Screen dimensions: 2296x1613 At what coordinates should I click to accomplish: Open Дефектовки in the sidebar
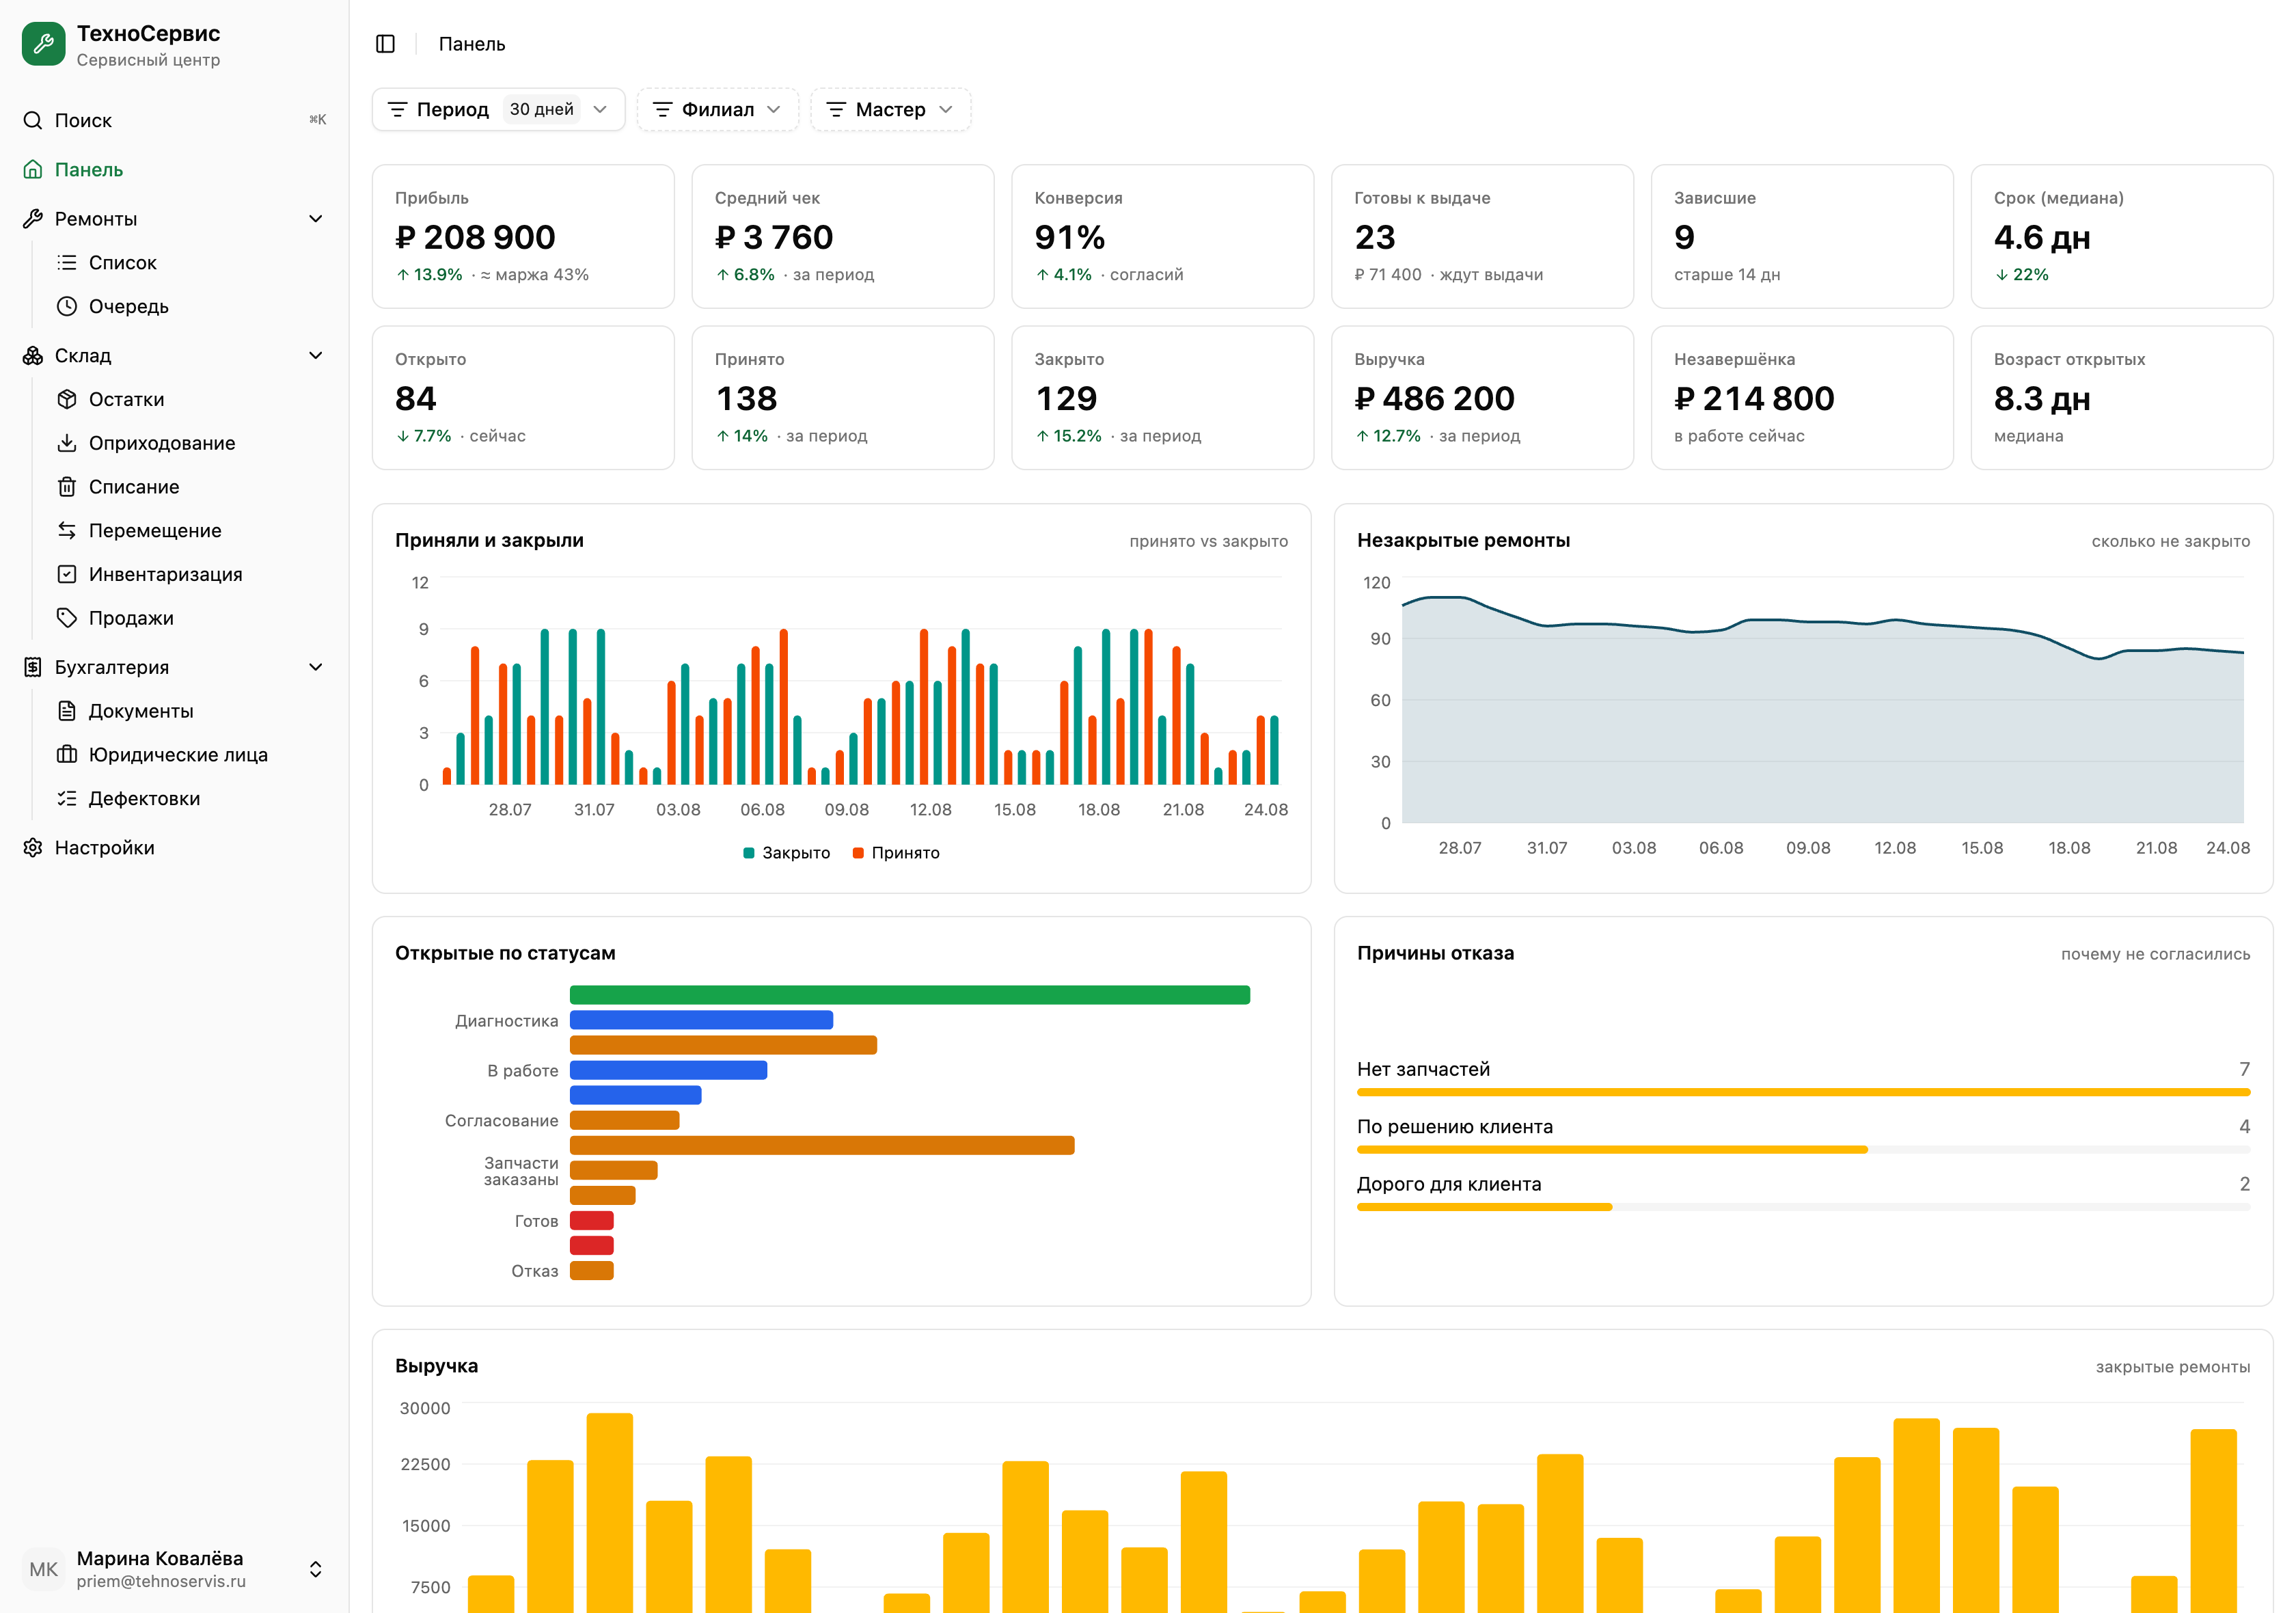(x=190, y=798)
